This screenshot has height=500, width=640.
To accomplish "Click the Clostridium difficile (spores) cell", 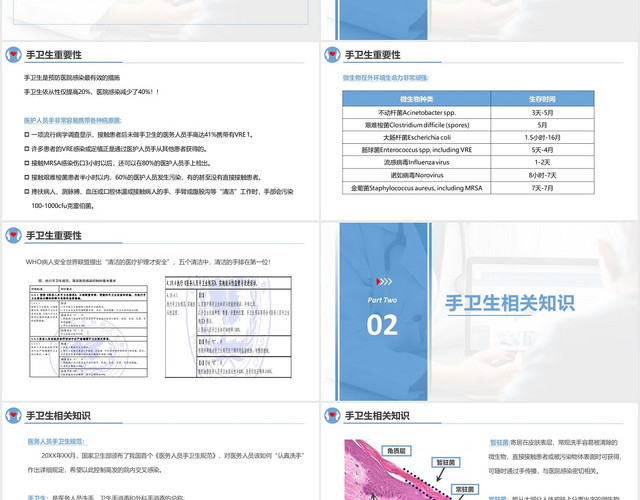I will 416,125.
